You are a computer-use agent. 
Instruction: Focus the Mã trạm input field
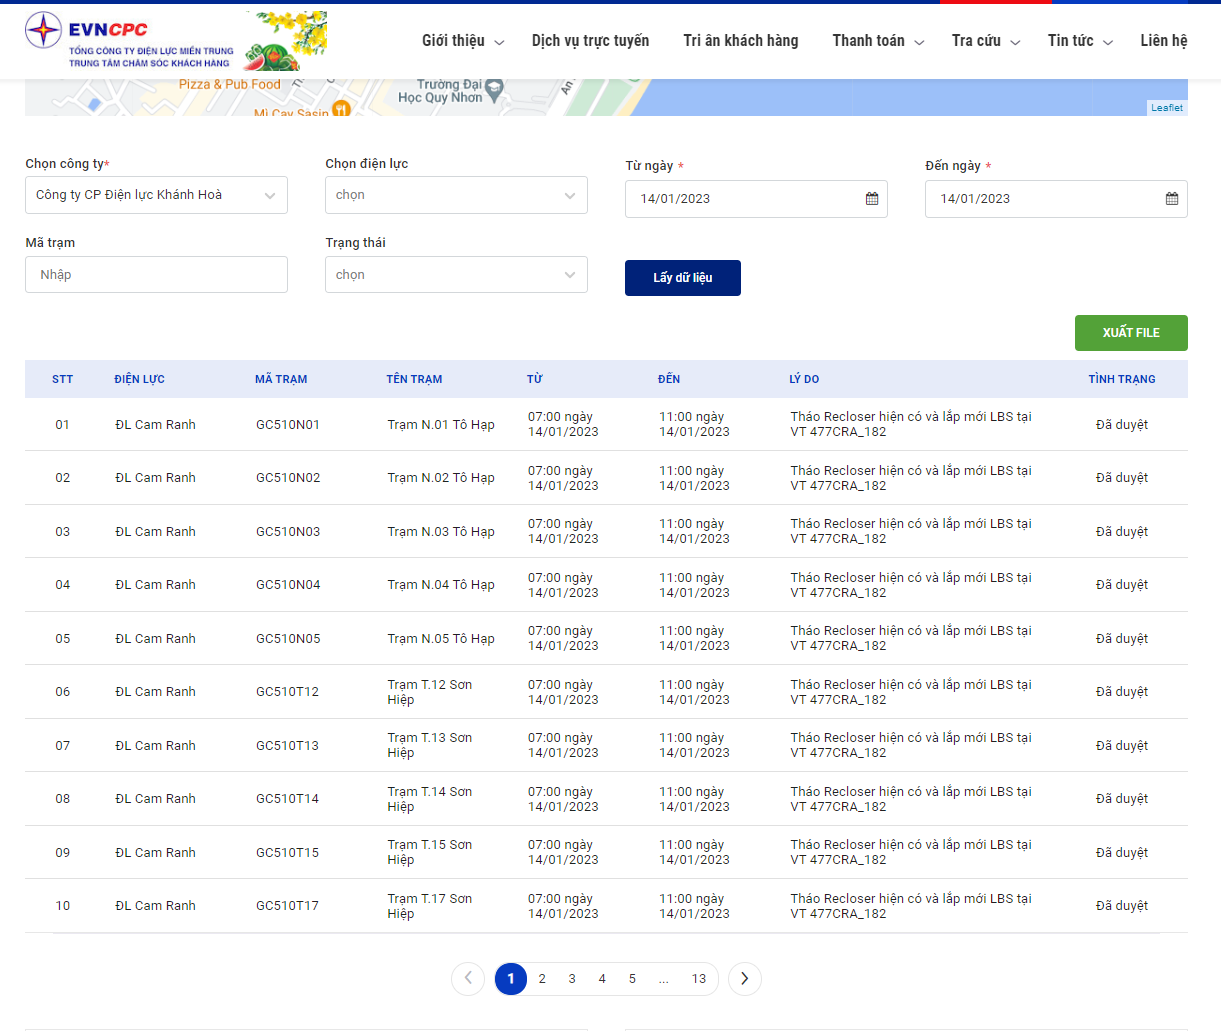pos(156,275)
